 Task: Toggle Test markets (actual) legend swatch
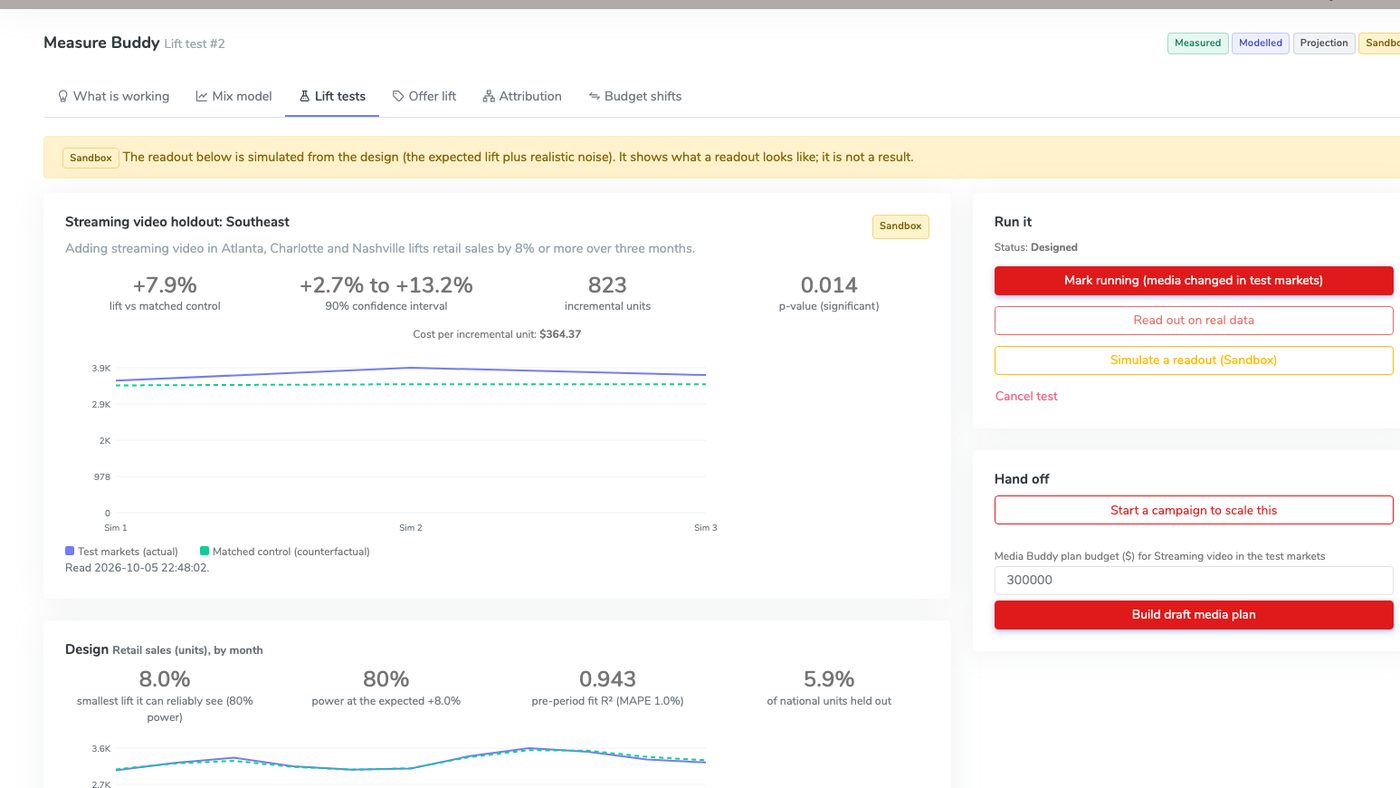click(x=70, y=551)
